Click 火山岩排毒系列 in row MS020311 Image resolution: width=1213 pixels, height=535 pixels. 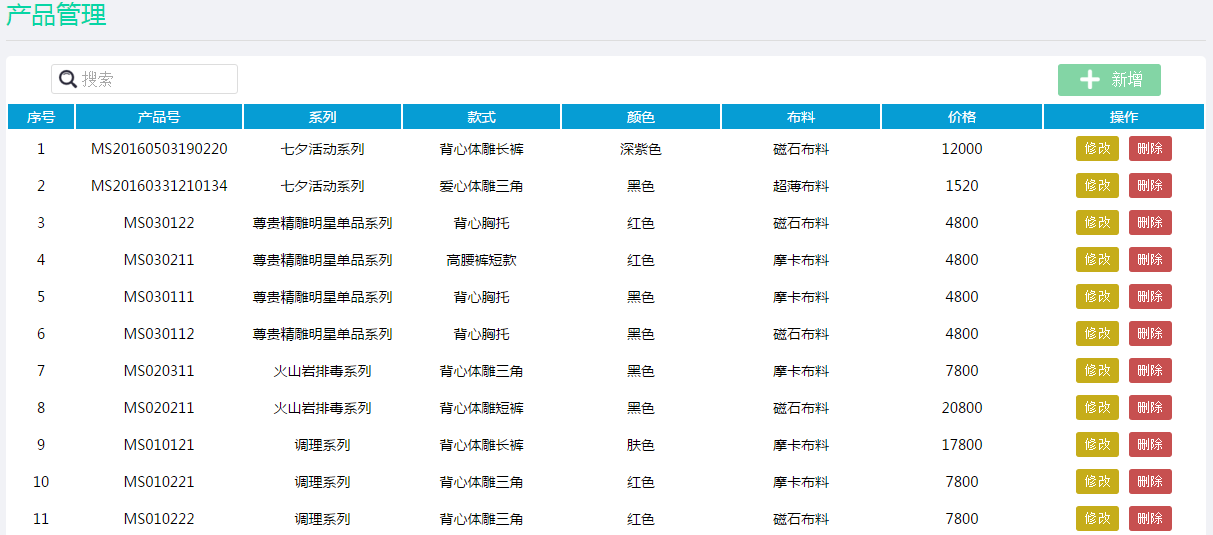pyautogui.click(x=322, y=371)
